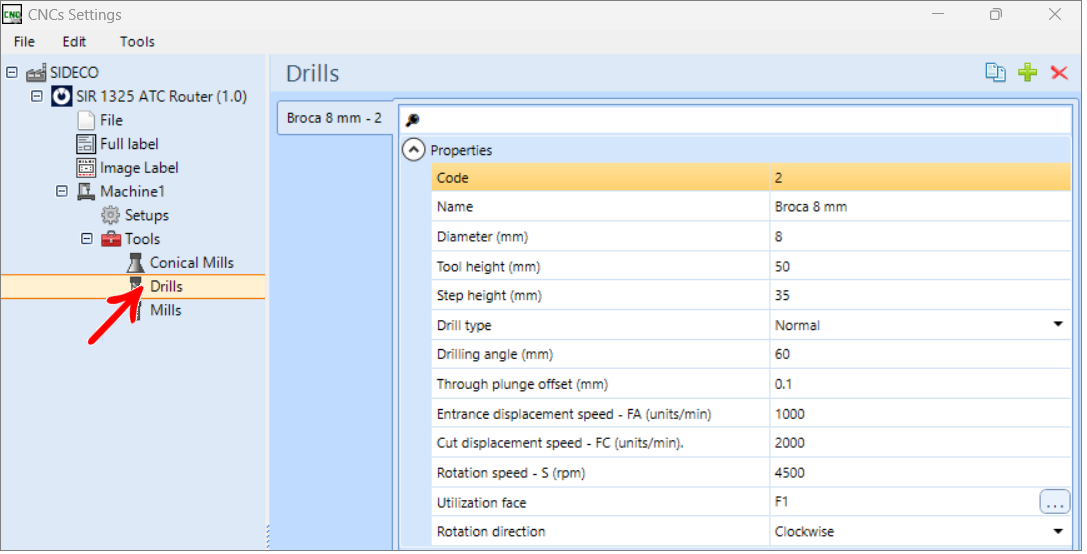1087x554 pixels.
Task: Click the SIDECO factory icon
Action: (x=36, y=73)
